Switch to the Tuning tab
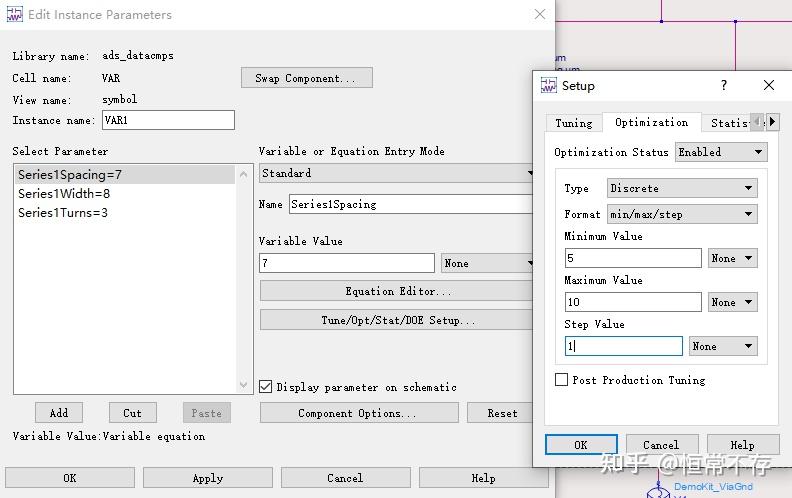 click(574, 123)
